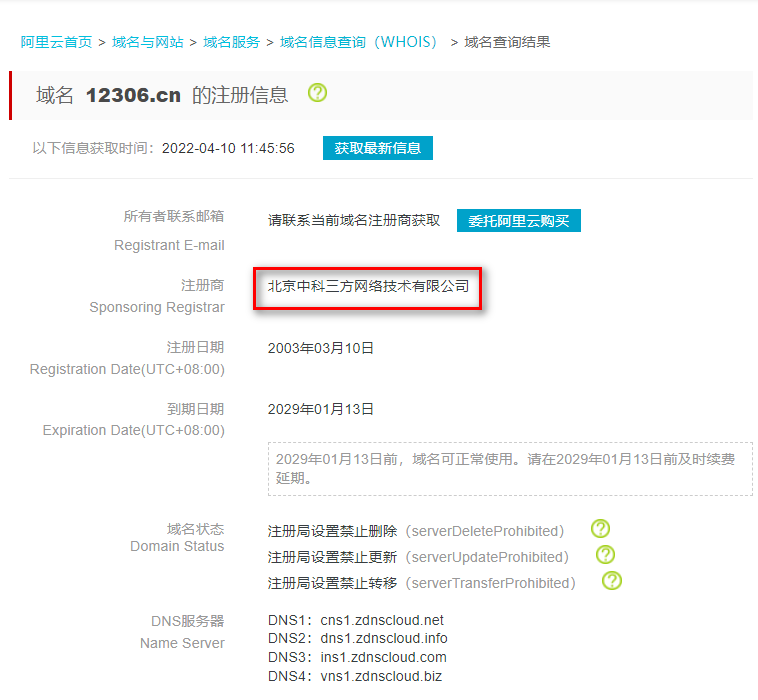758x700 pixels.
Task: Select expiration date 2029年01月13日
Action: tap(321, 409)
